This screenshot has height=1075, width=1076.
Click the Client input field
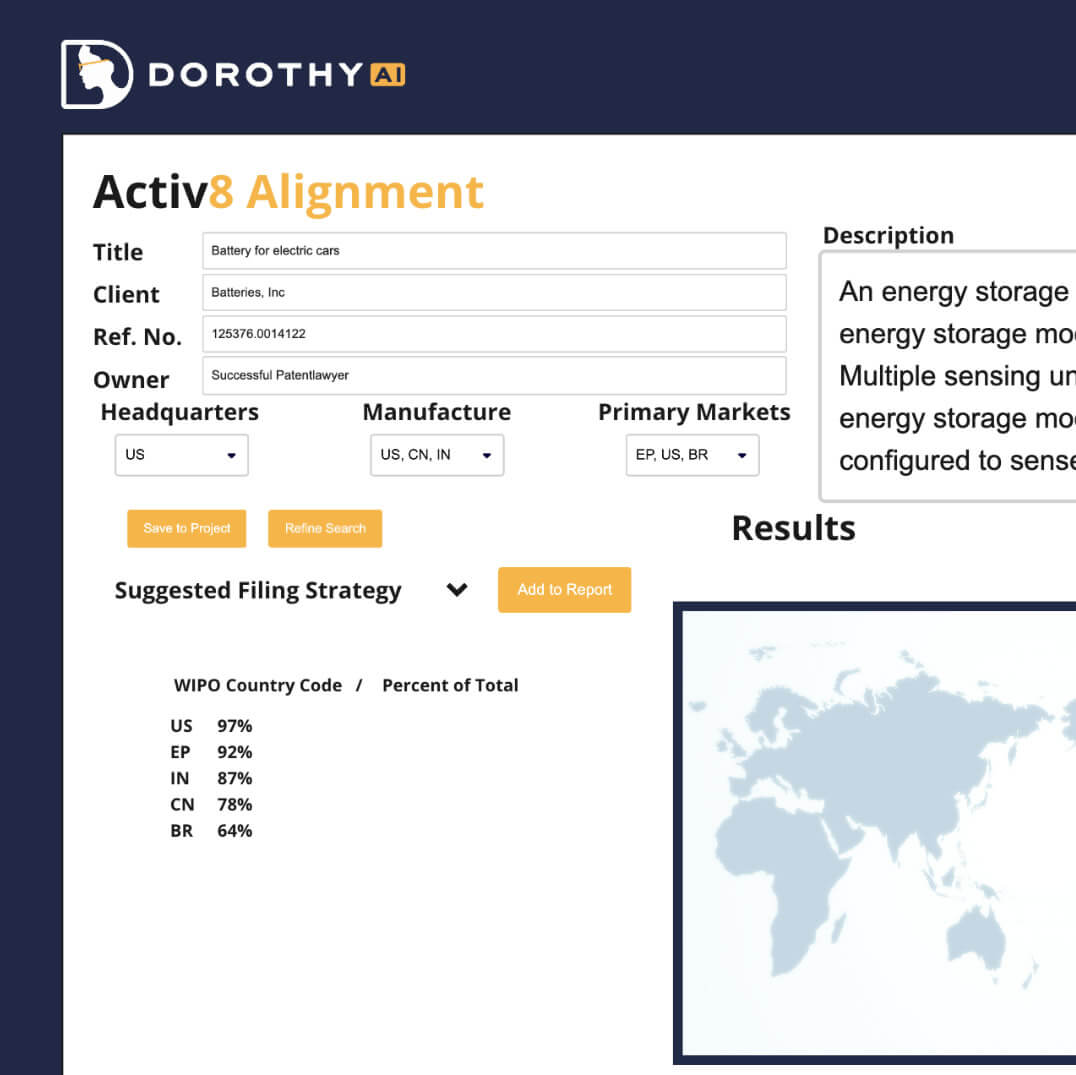tap(494, 293)
